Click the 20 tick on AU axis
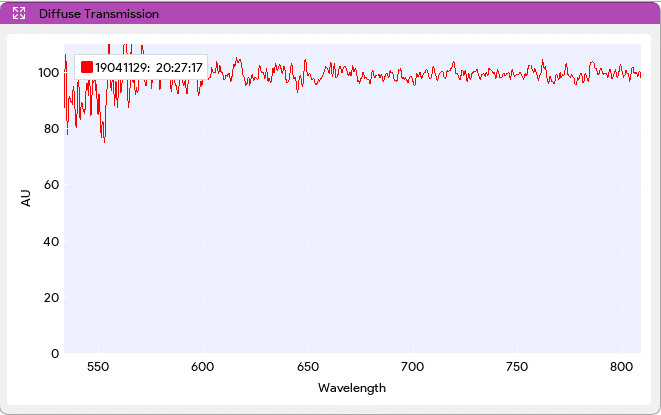The height and width of the screenshot is (415, 661). point(53,297)
